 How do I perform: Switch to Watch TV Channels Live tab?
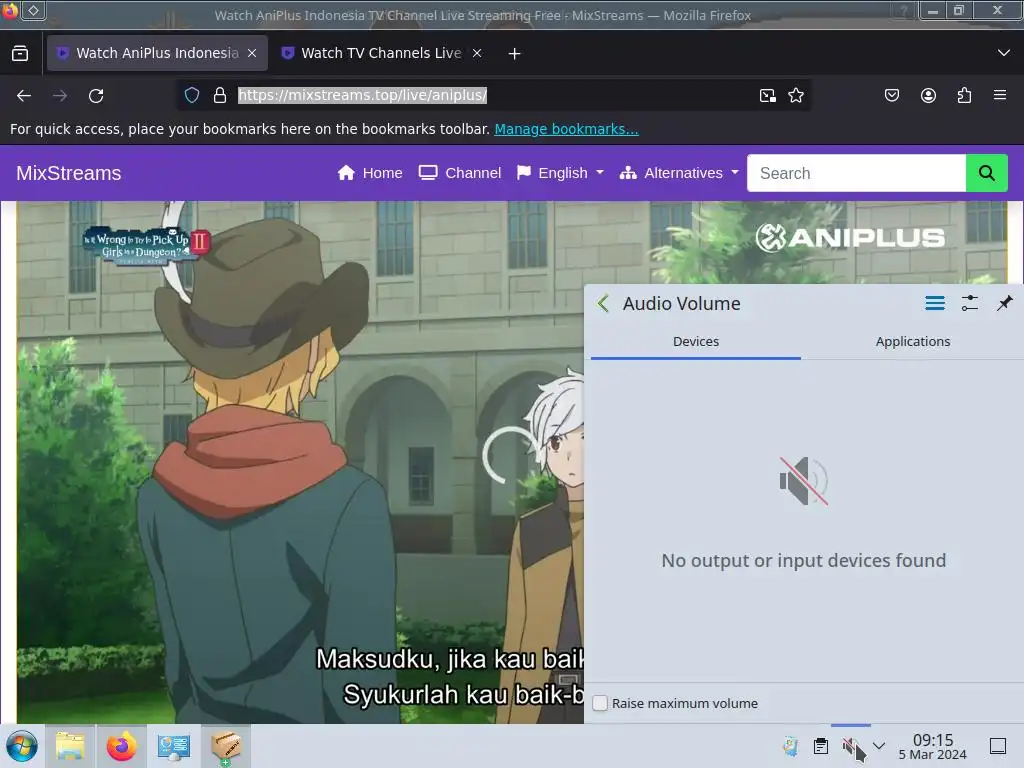381,53
